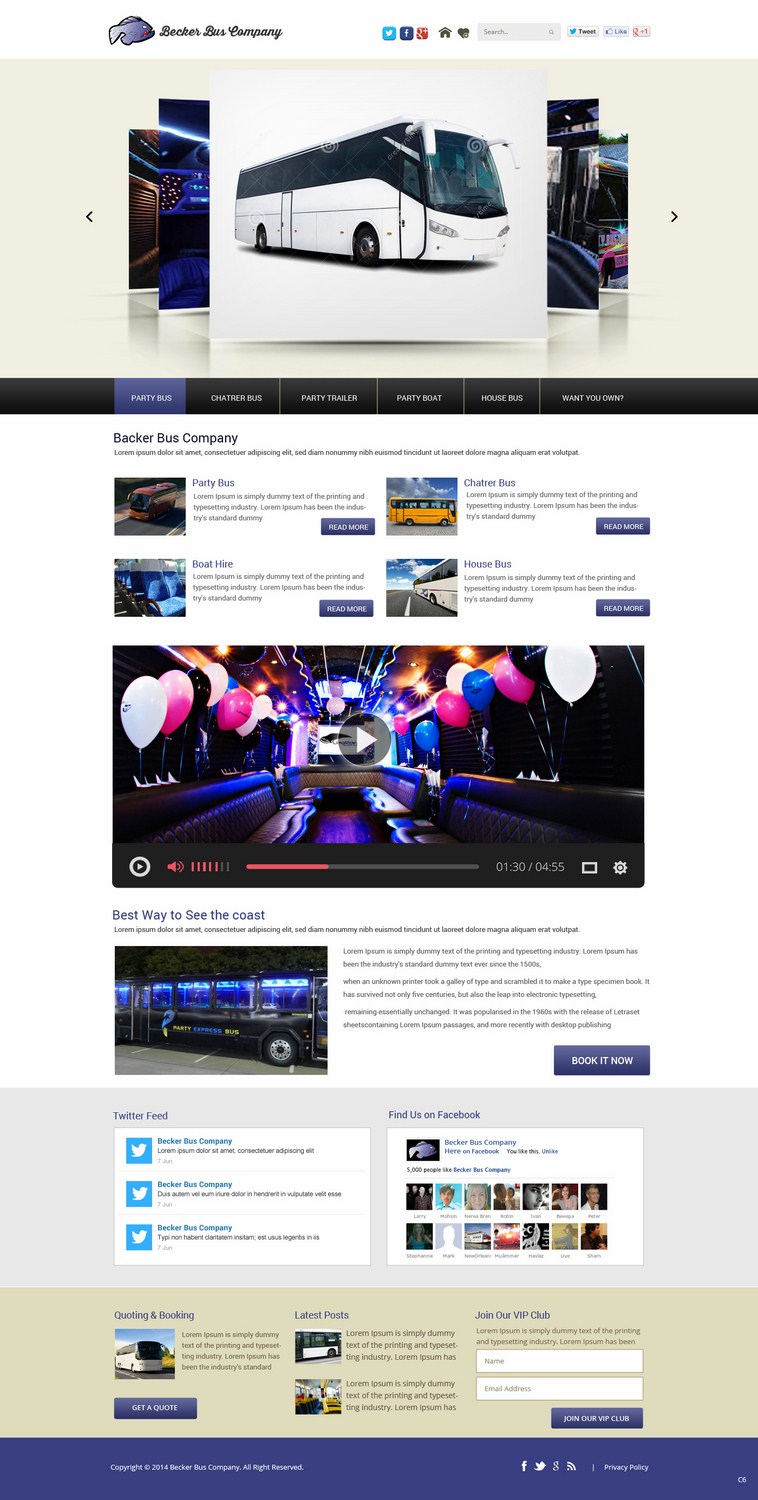Open the Boat Hire card thumbnail

tap(150, 588)
